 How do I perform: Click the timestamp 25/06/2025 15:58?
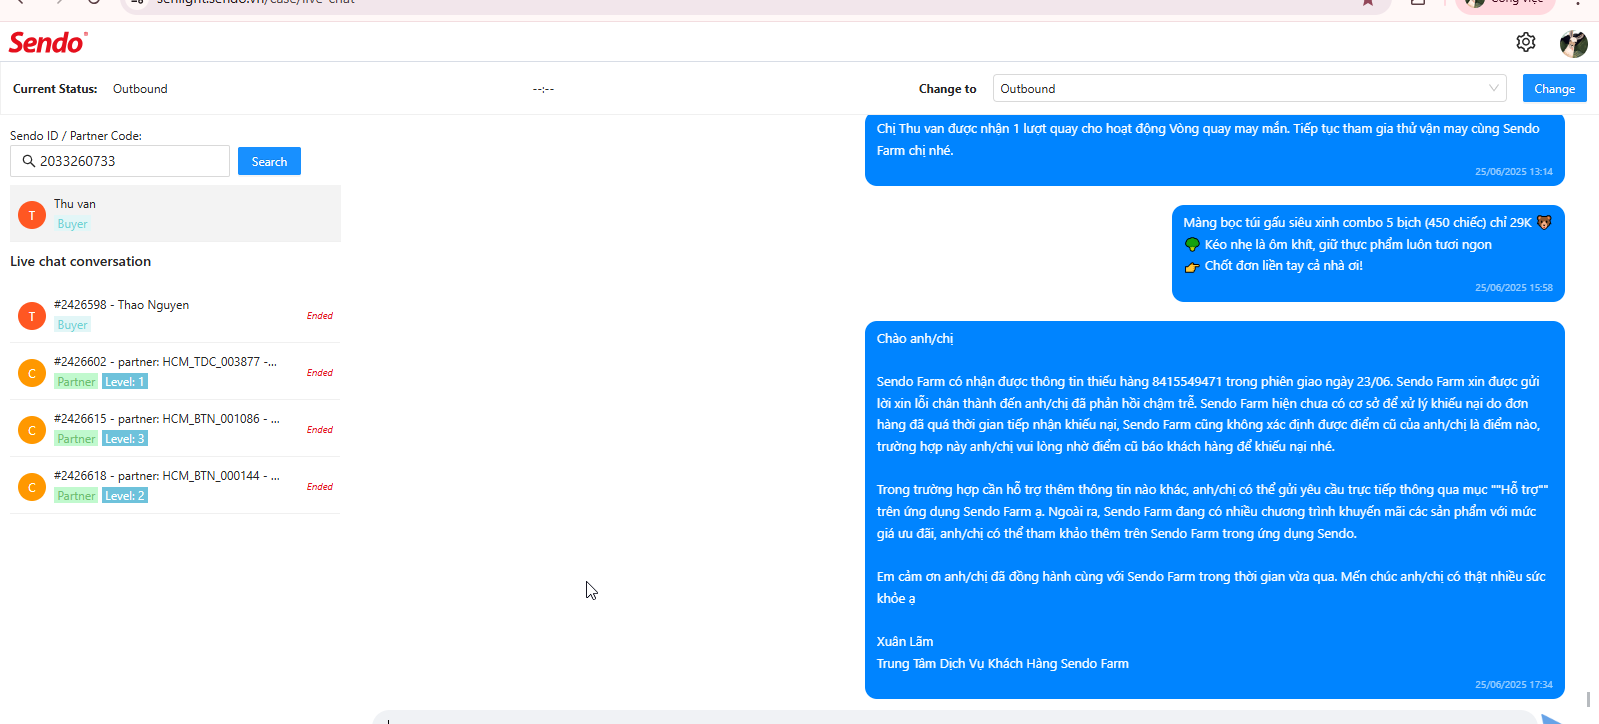[1513, 288]
